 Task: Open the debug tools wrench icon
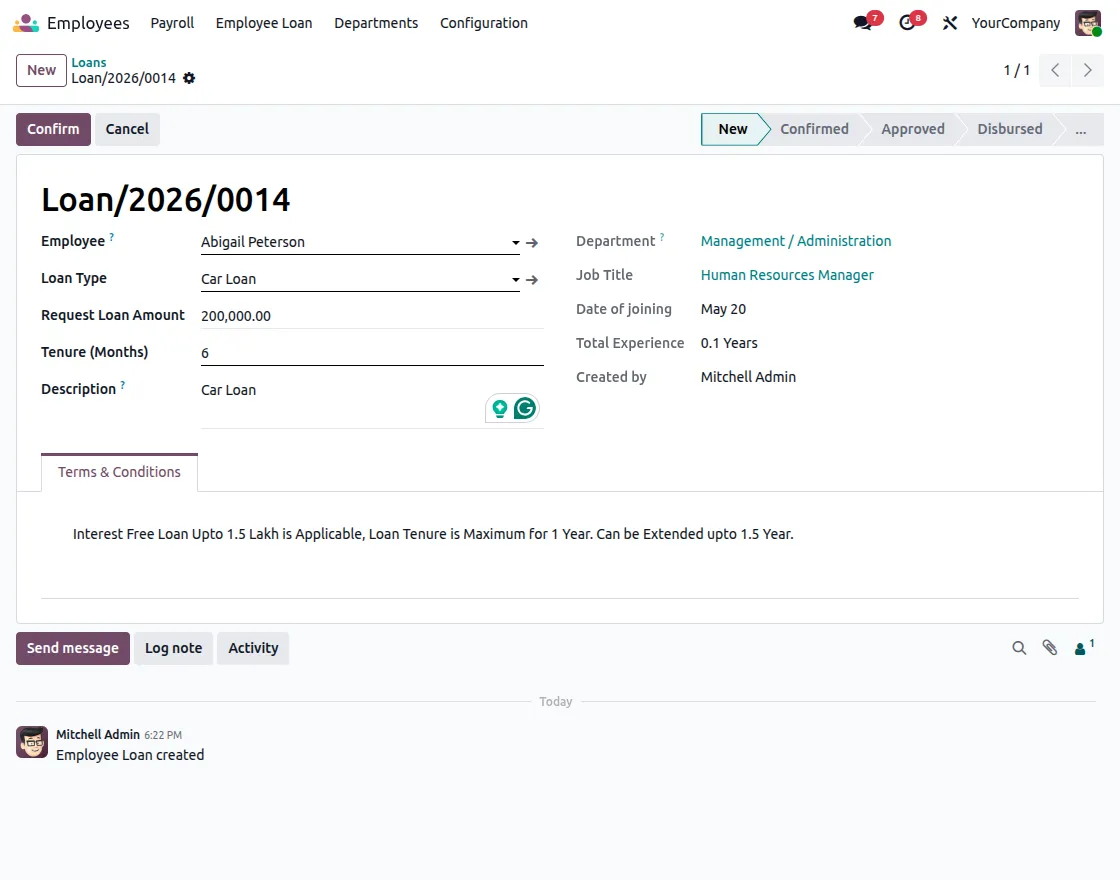click(949, 23)
